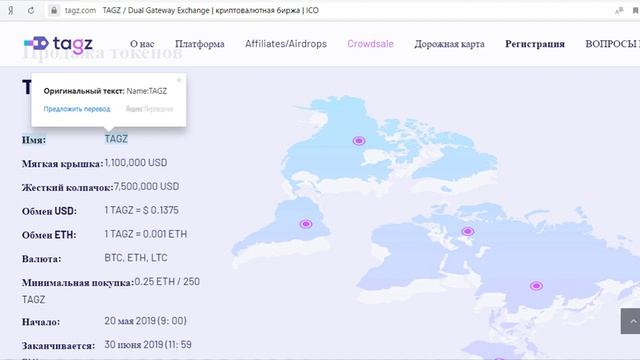This screenshot has width=640, height=360.
Task: Click the Оригинальный текст: Name:TAGZ line
Action: click(105, 91)
